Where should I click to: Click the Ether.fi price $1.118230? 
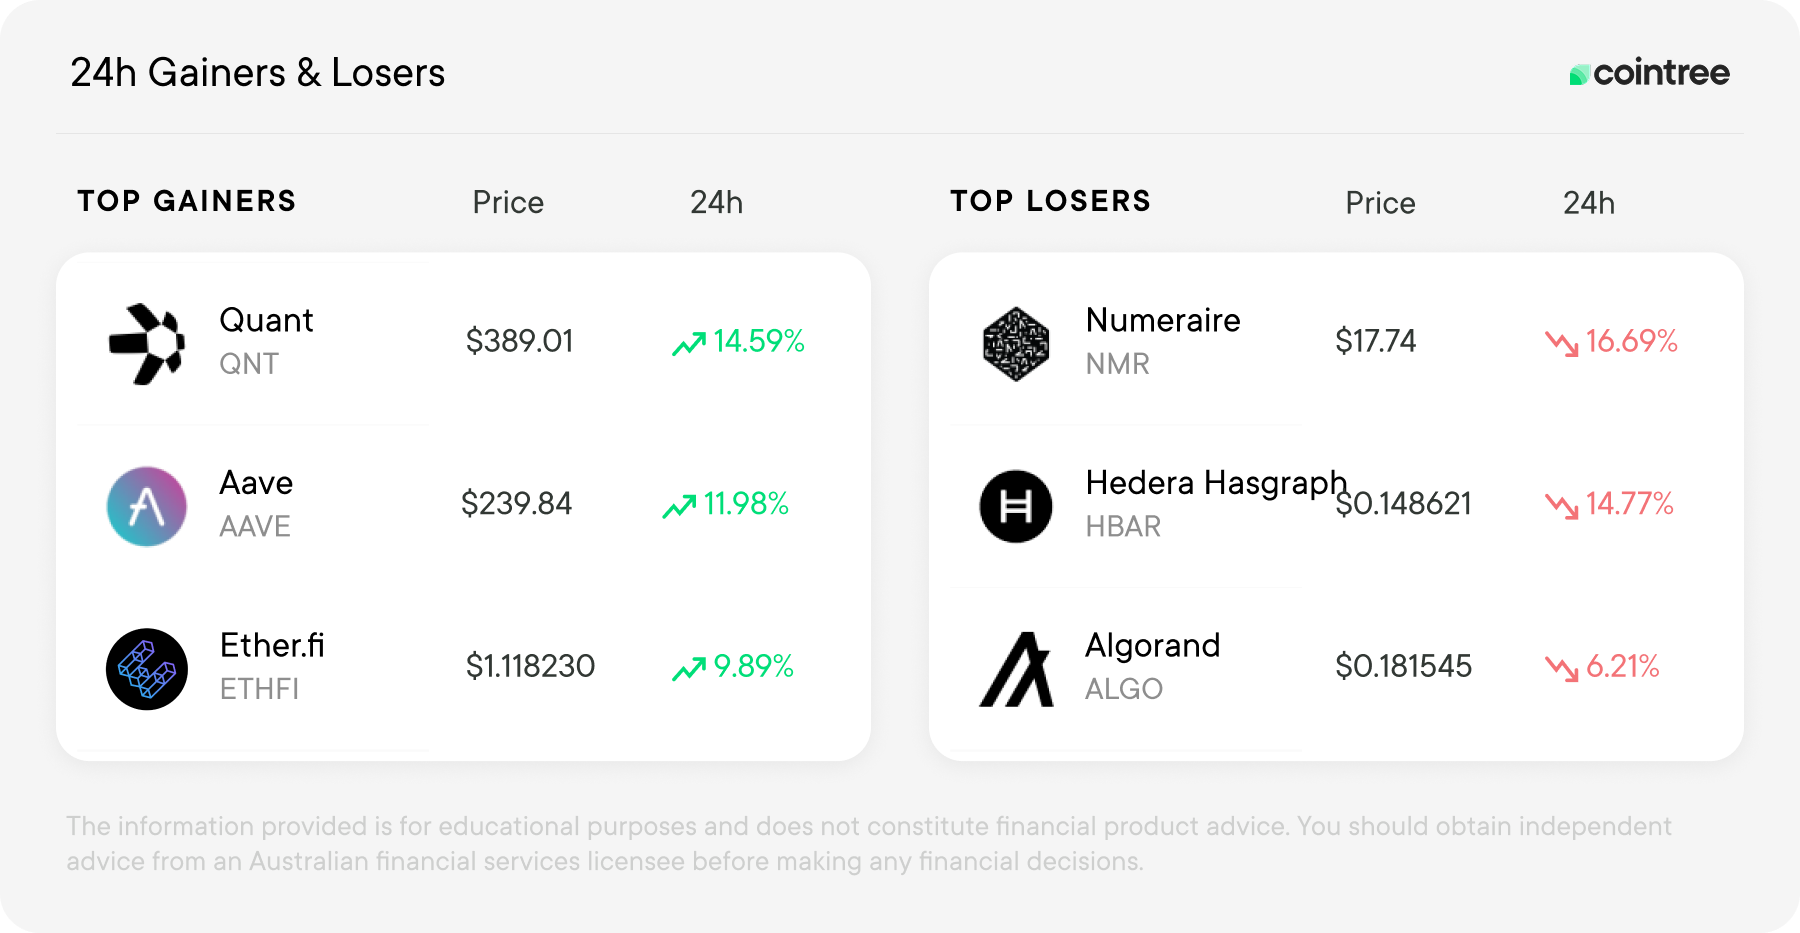(530, 666)
